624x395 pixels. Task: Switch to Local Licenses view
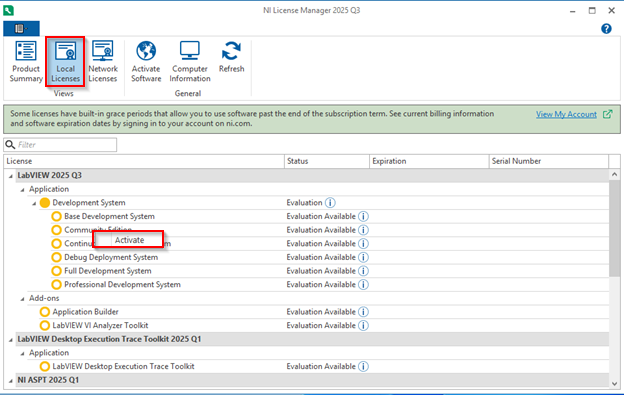tap(65, 62)
